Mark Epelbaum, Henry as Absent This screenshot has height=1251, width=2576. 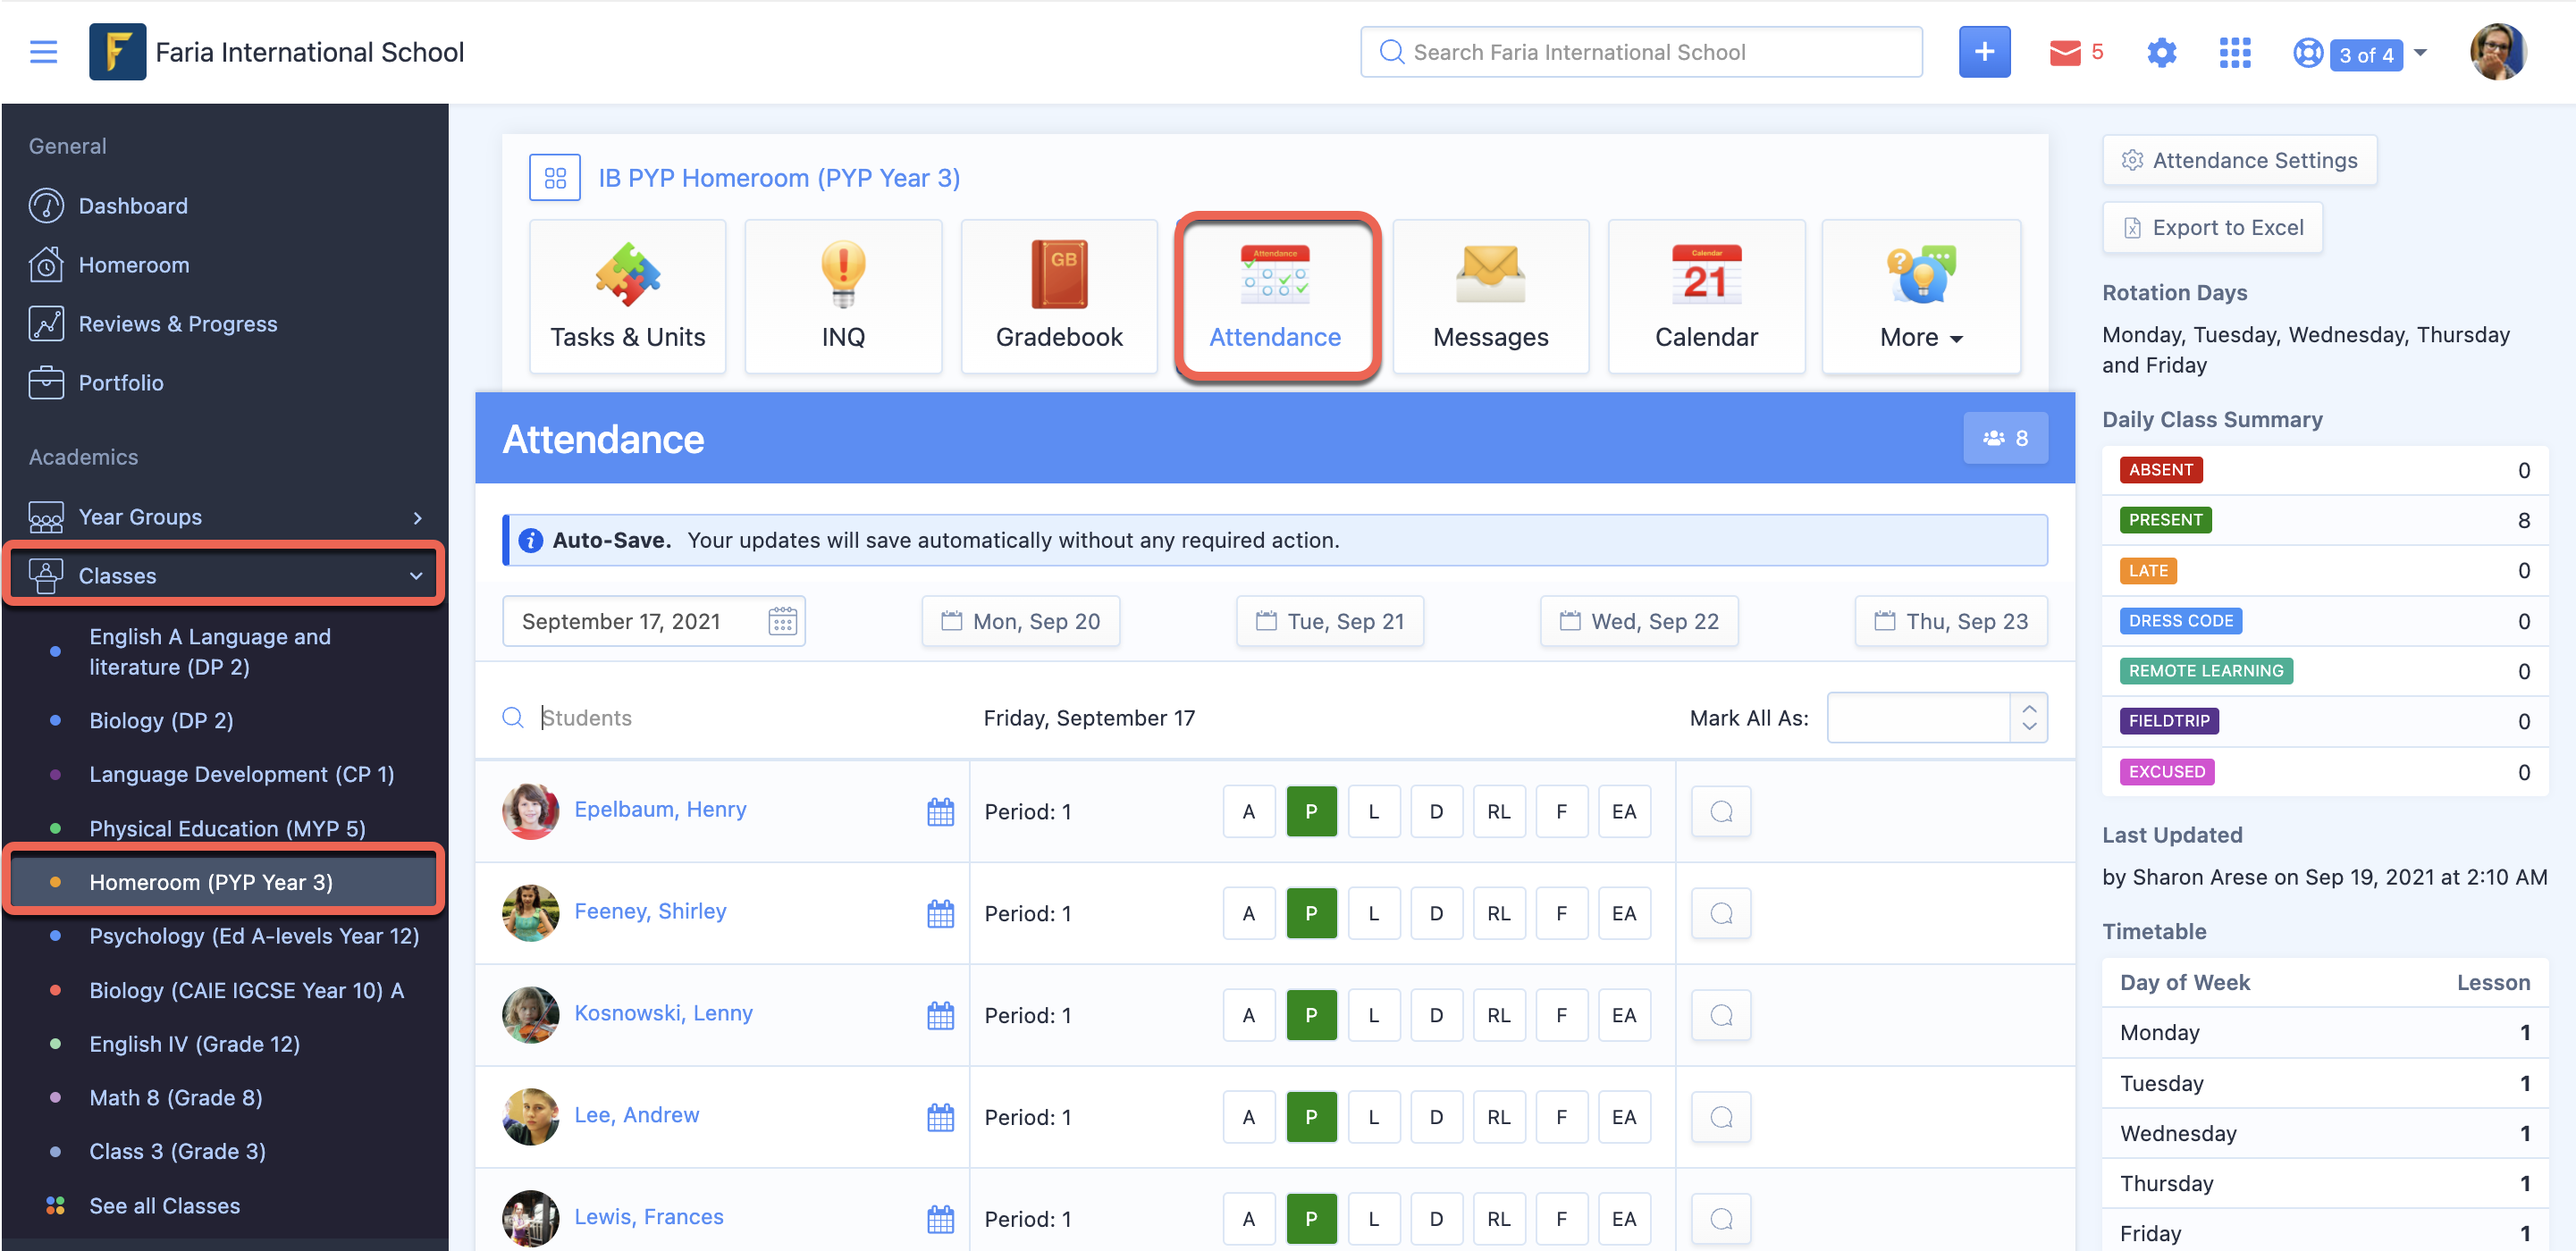click(1248, 811)
